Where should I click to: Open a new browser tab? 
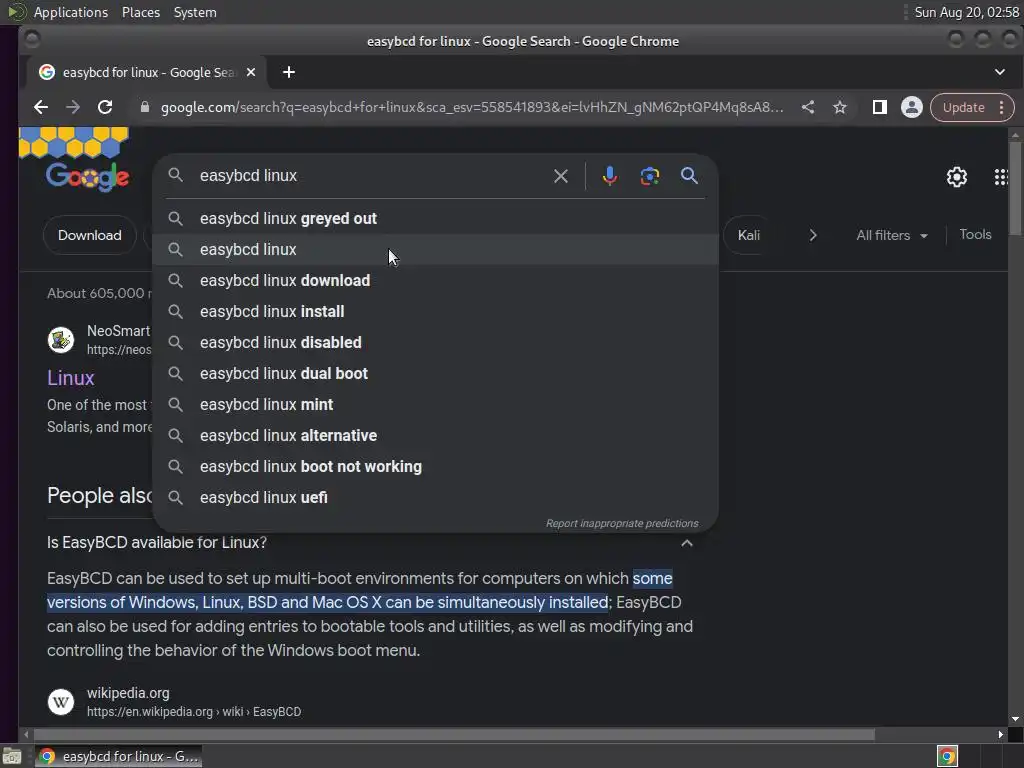289,72
